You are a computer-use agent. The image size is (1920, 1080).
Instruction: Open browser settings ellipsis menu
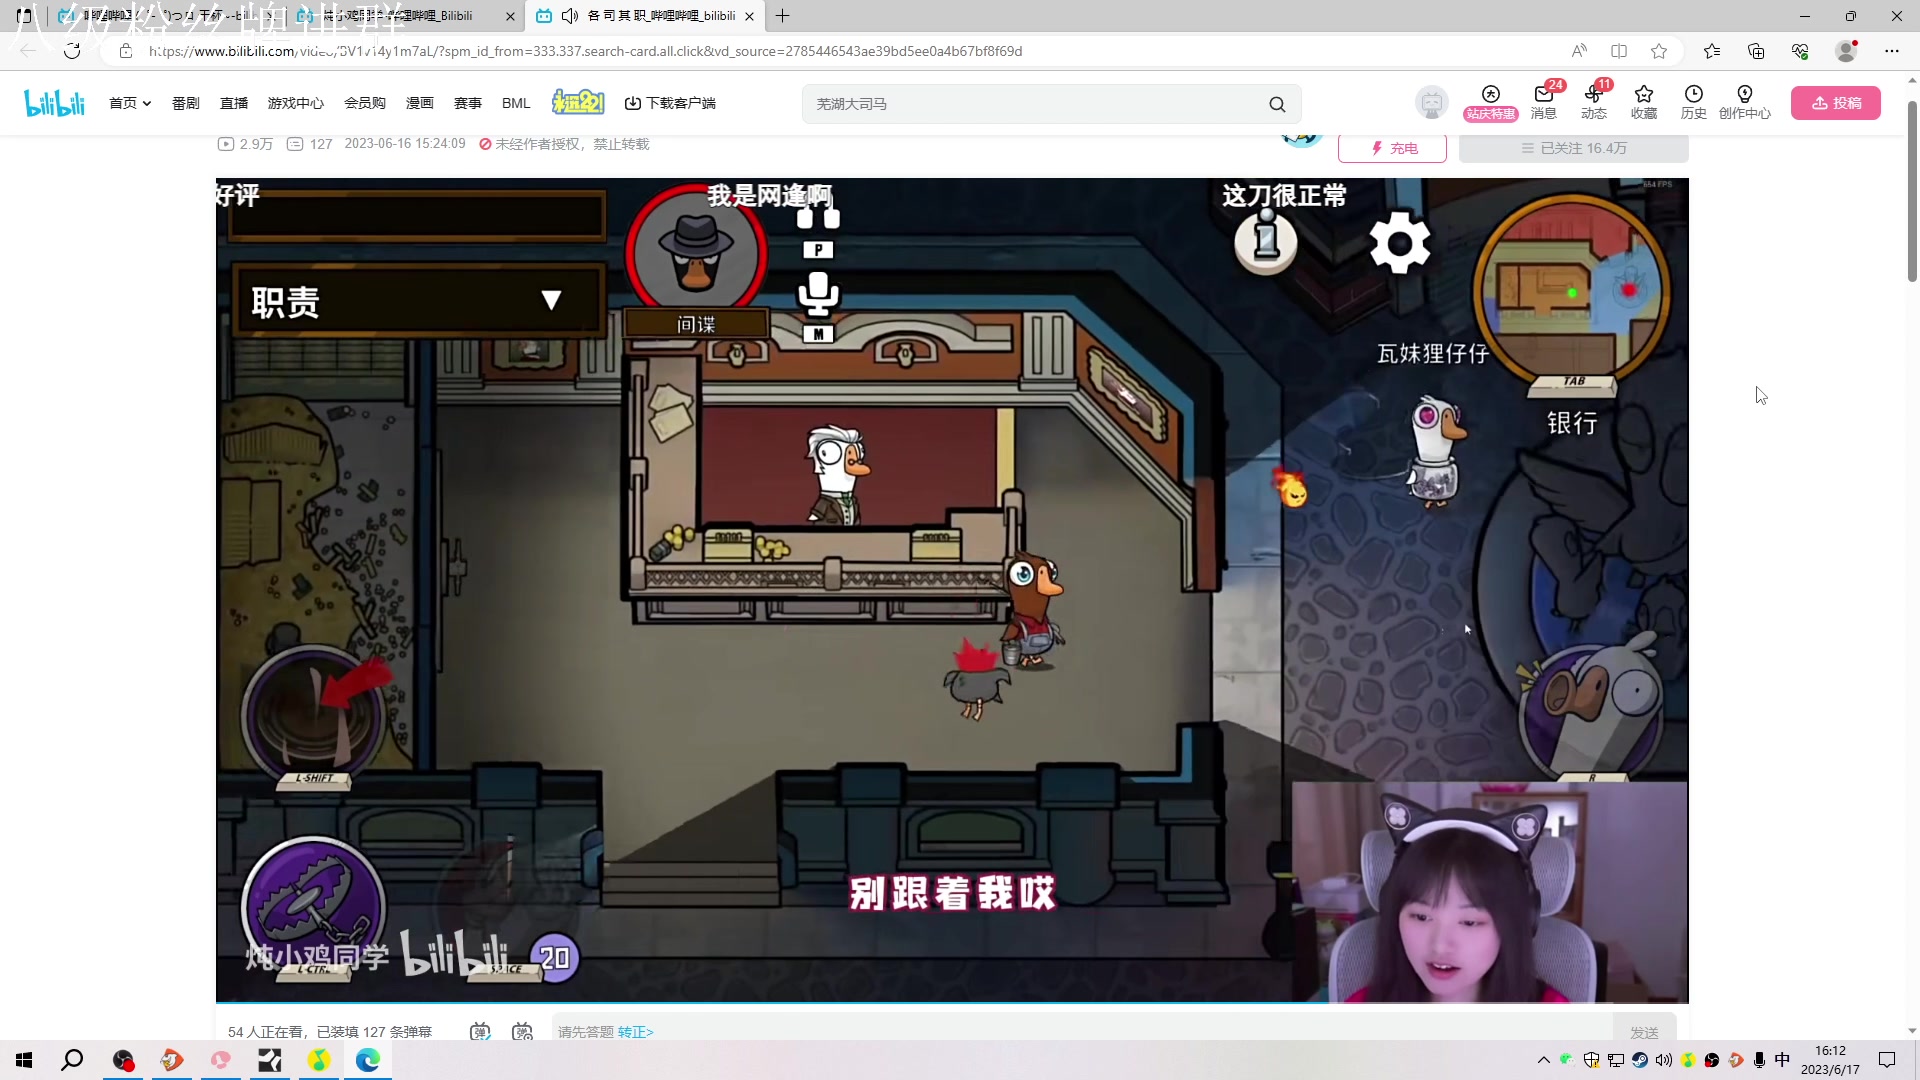1891,51
